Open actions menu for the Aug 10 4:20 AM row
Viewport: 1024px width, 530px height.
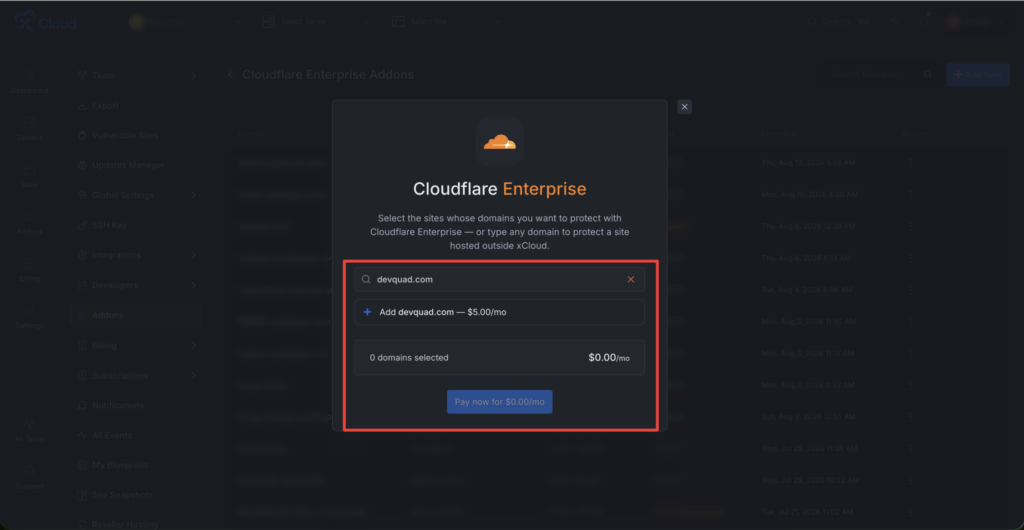910,195
